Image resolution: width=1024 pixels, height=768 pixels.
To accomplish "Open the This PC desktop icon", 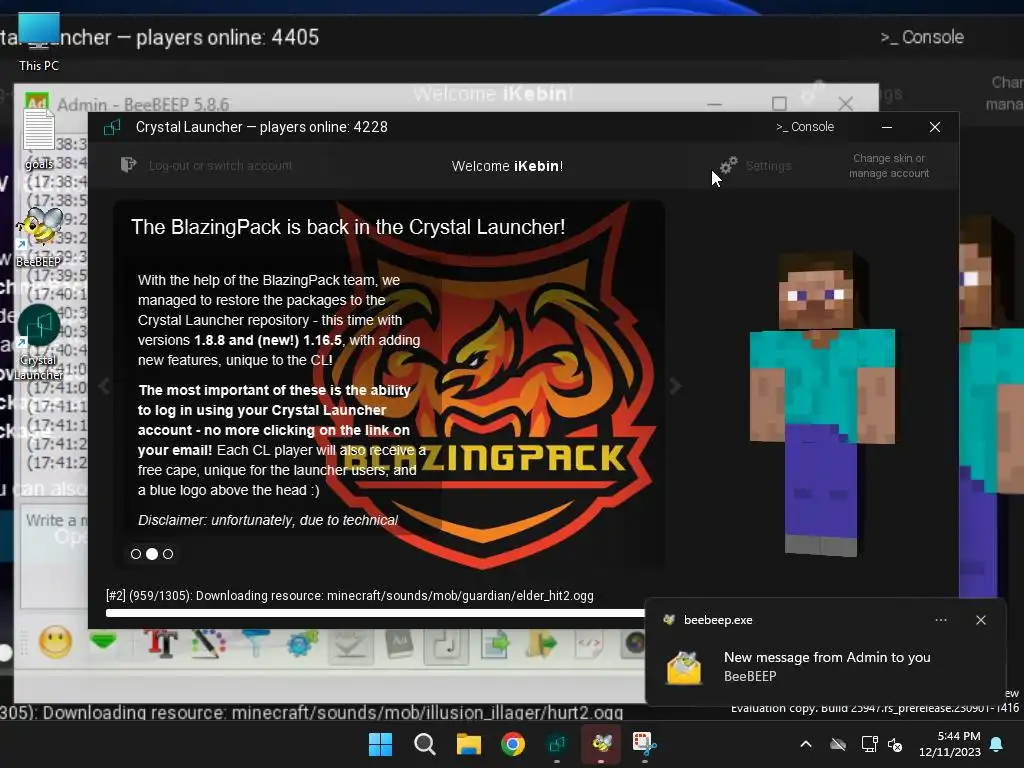I will [39, 40].
